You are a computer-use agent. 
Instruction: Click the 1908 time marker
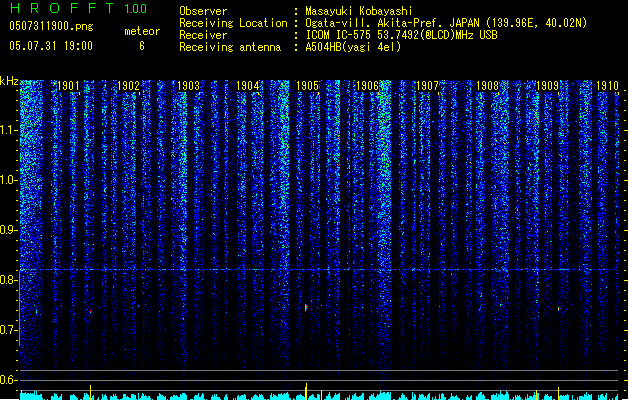(487, 86)
